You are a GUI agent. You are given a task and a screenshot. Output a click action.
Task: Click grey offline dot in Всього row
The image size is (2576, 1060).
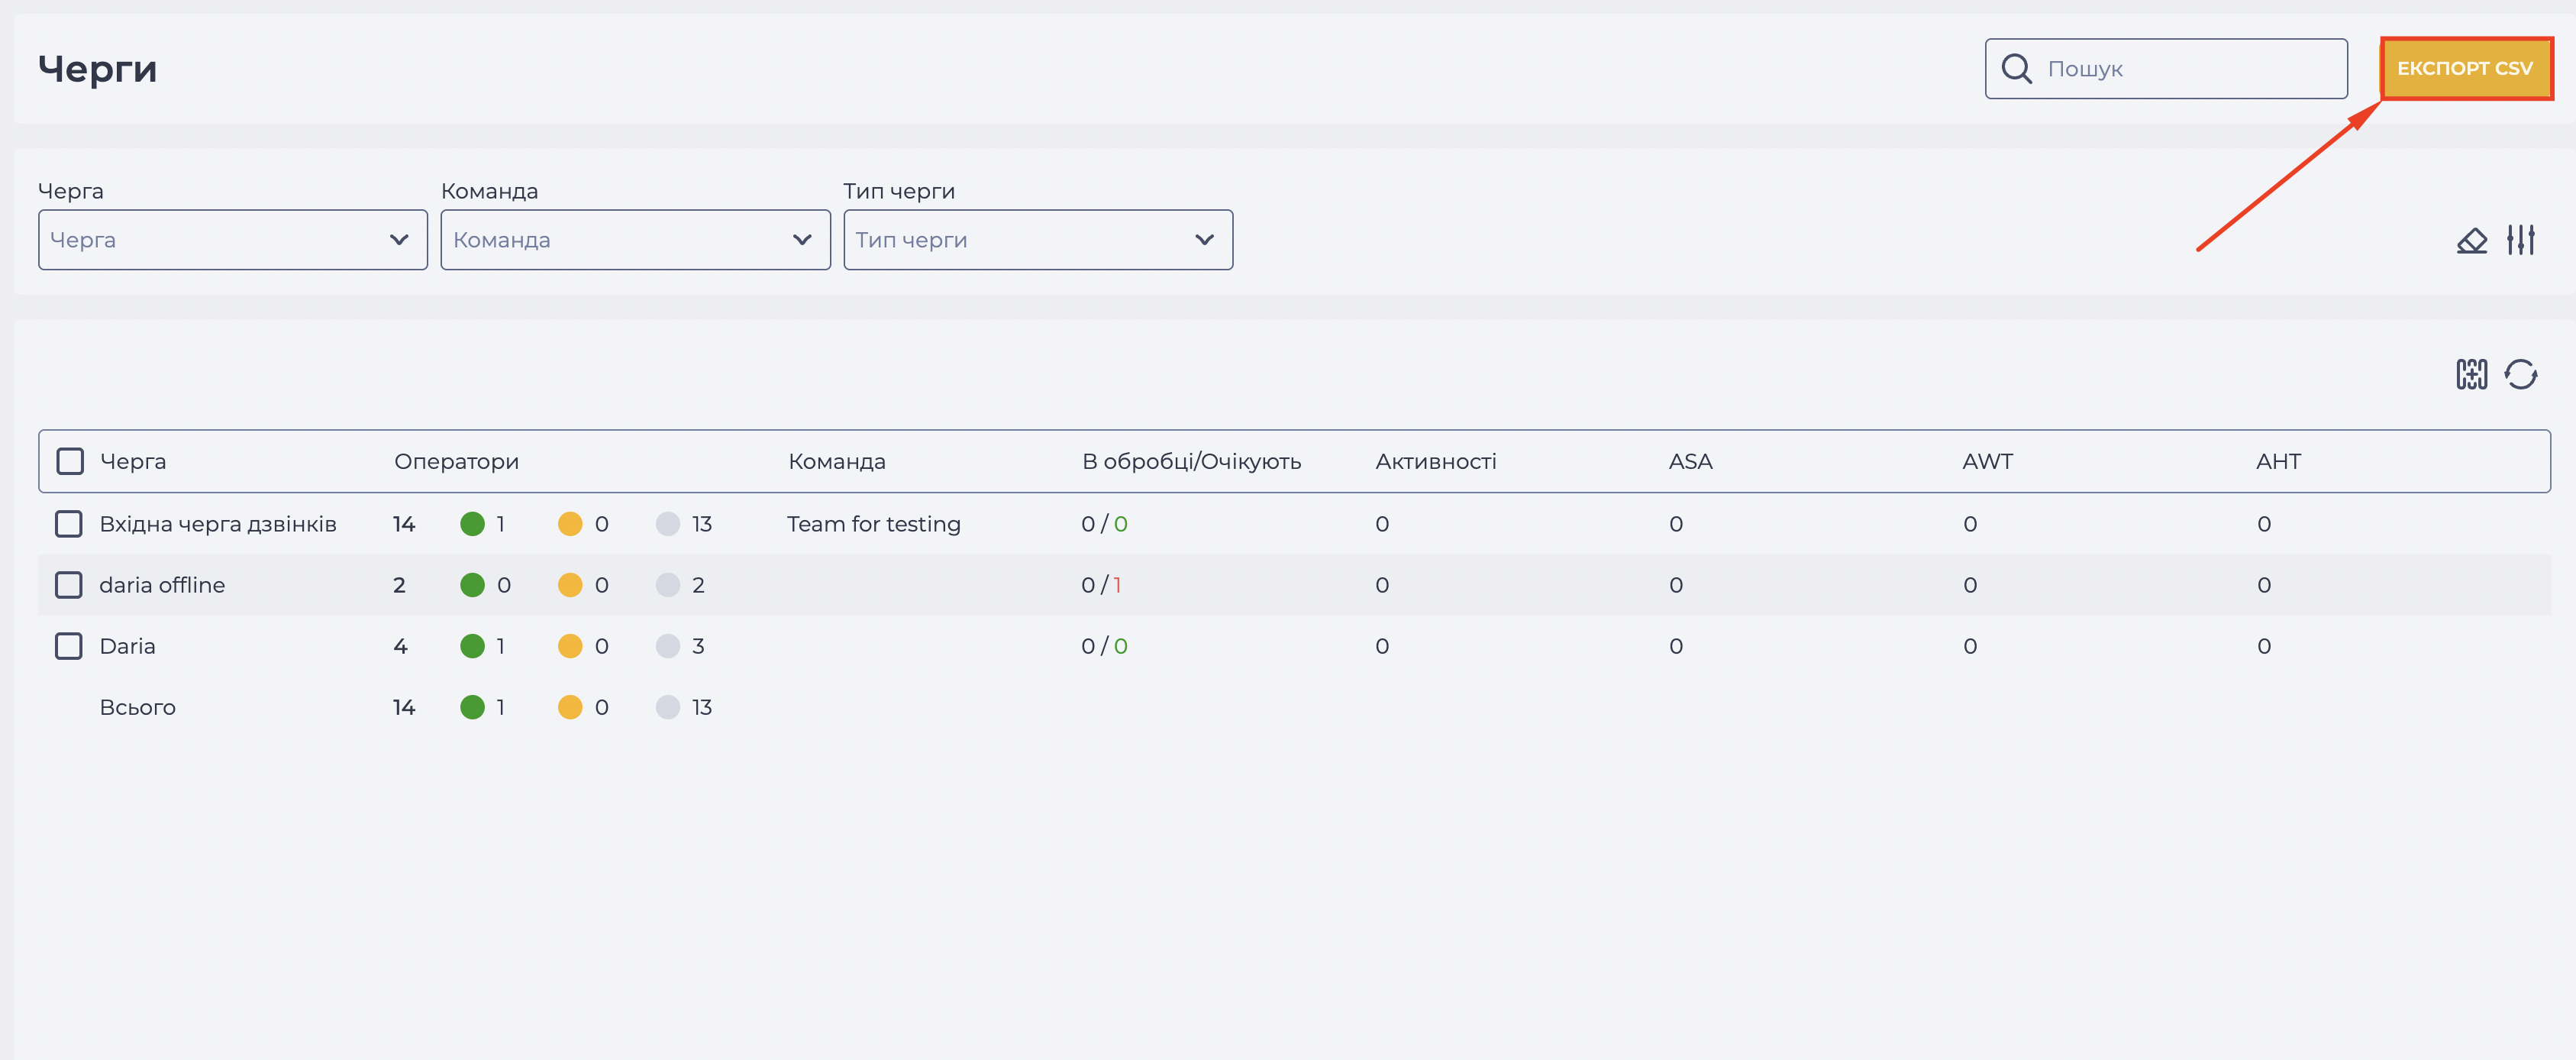(x=668, y=707)
